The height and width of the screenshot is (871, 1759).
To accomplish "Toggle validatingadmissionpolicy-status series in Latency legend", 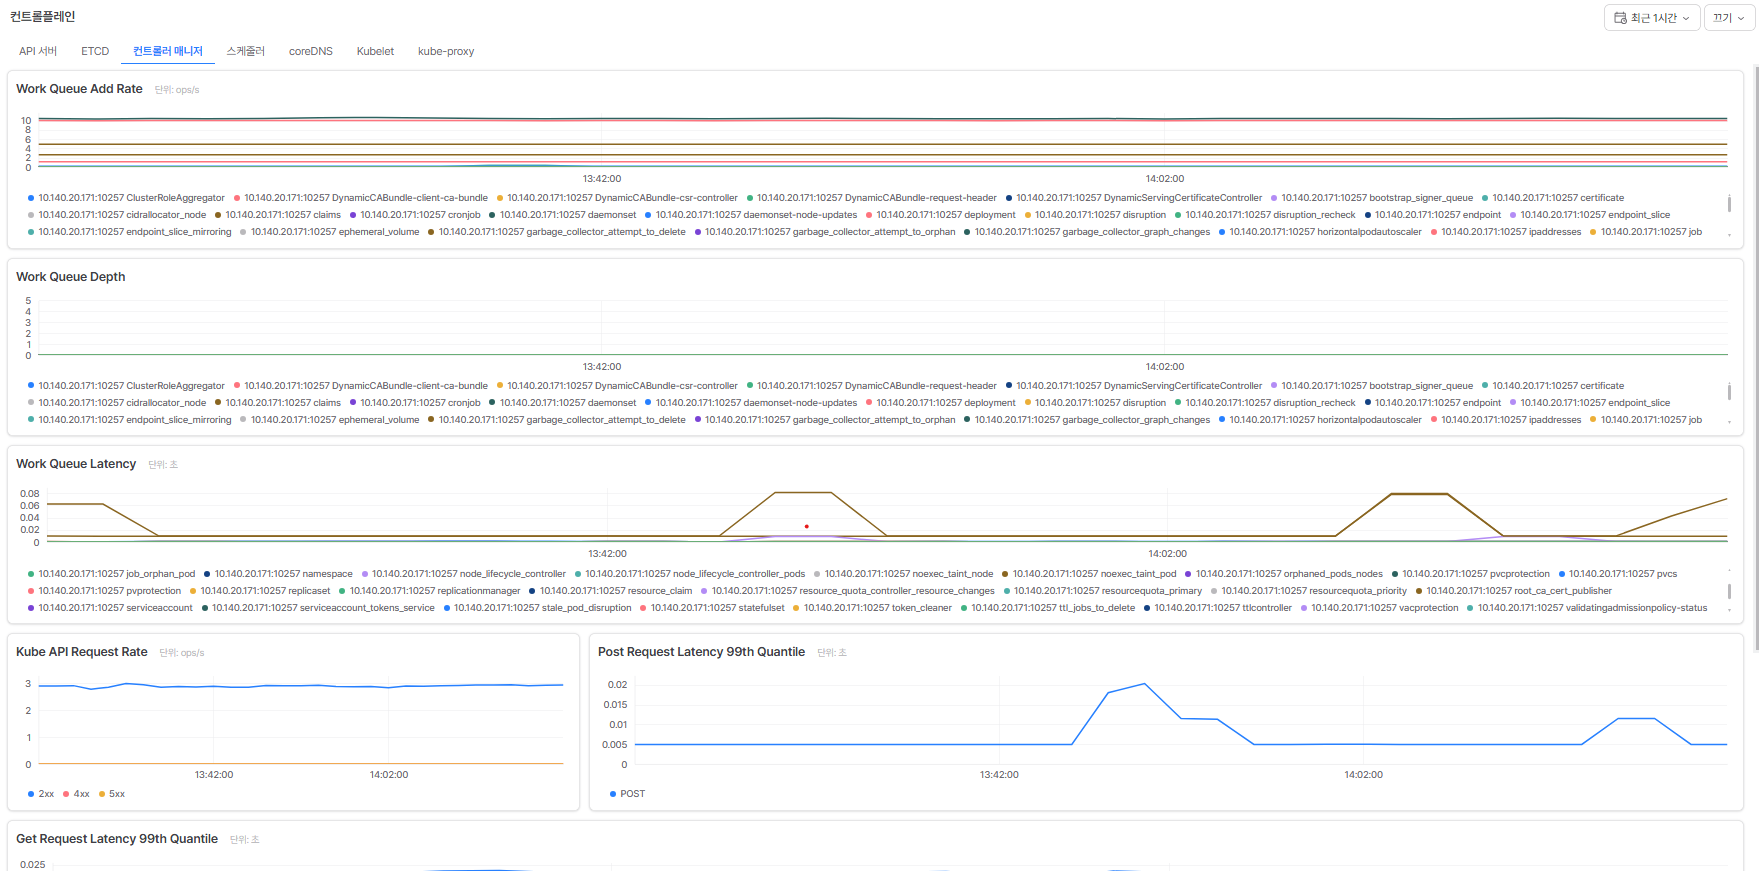I will 1587,608.
